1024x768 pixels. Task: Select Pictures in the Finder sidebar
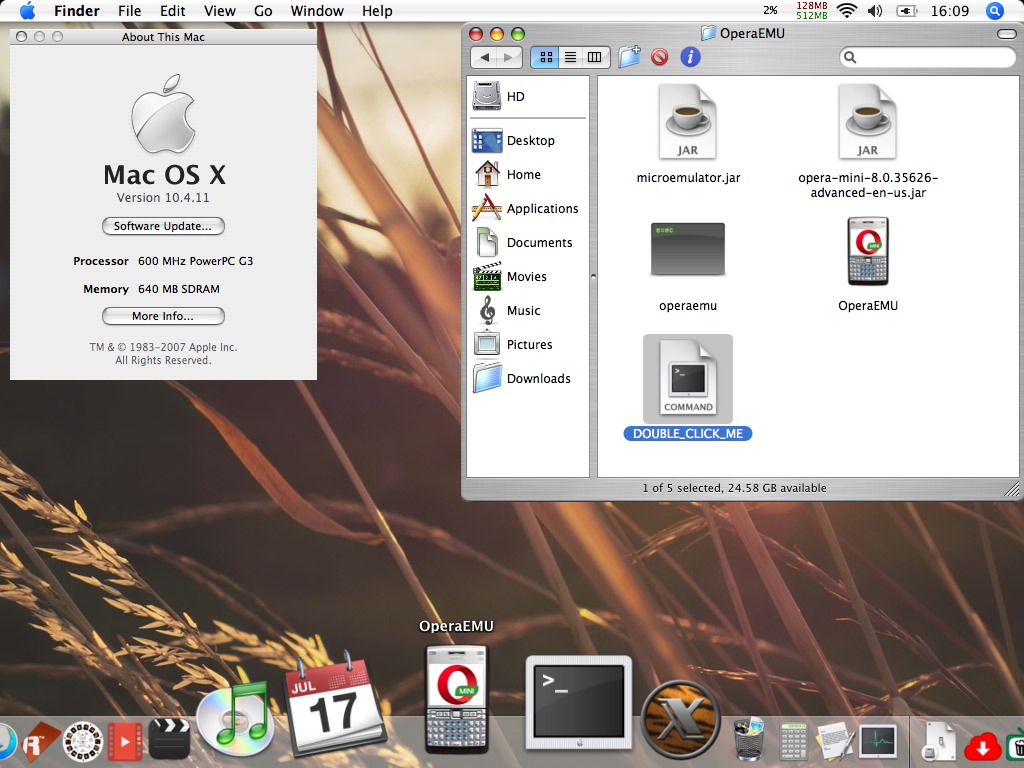pyautogui.click(x=528, y=344)
